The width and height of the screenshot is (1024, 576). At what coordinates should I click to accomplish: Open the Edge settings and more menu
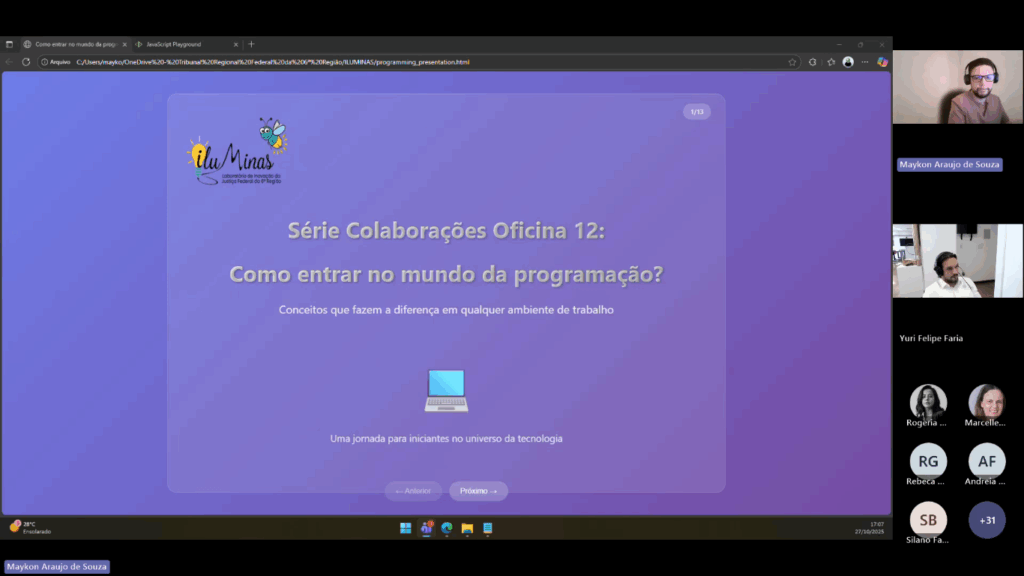pyautogui.click(x=865, y=62)
